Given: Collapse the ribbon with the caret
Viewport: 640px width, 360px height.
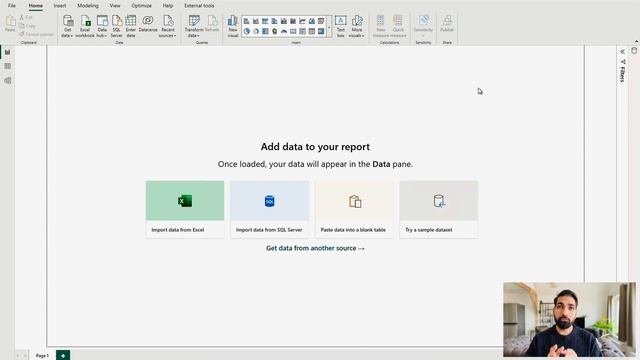Looking at the screenshot, I should [636, 42].
